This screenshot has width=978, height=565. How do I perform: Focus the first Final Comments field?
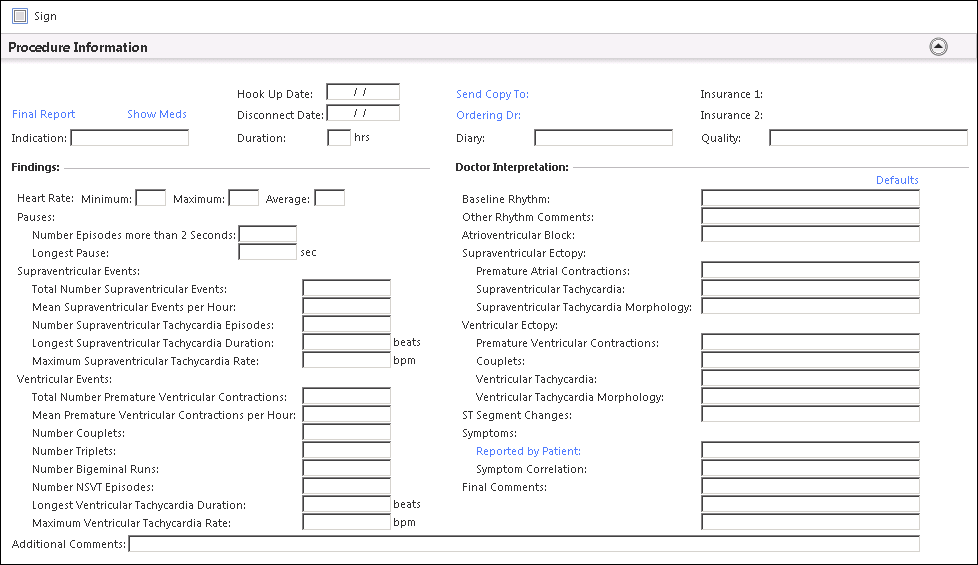810,486
